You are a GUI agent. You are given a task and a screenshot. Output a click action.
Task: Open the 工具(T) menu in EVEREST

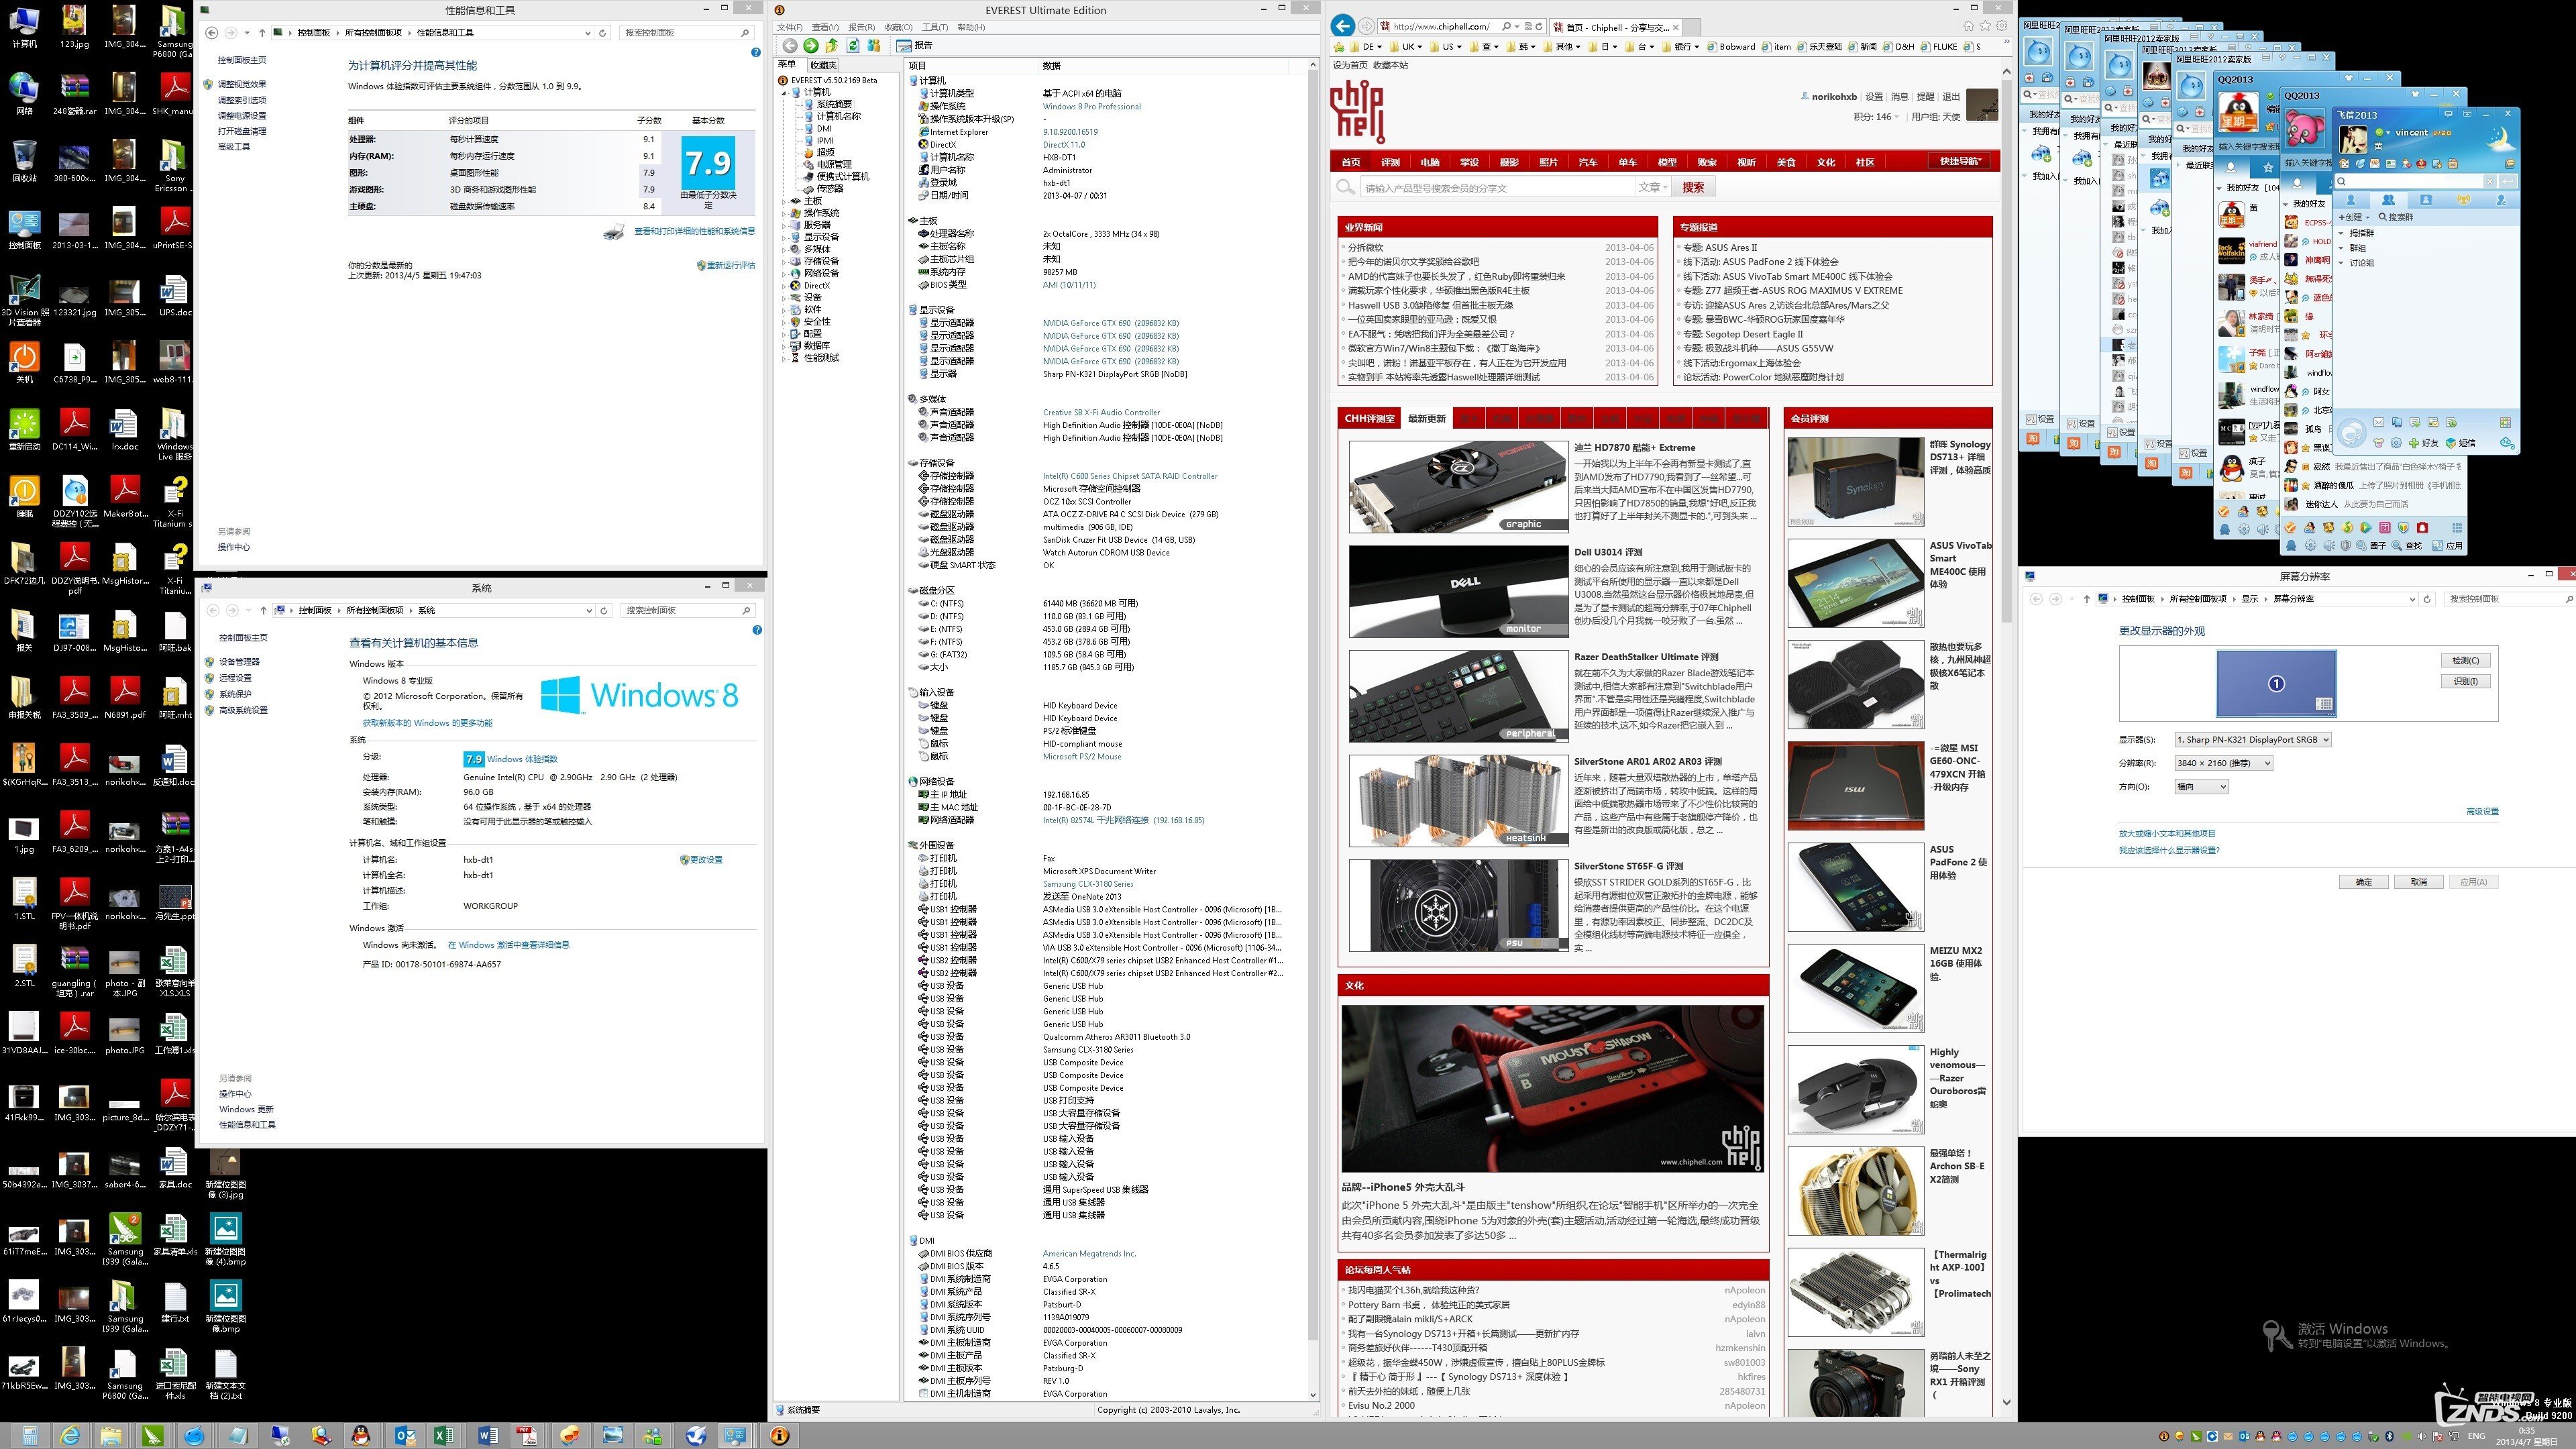(935, 27)
